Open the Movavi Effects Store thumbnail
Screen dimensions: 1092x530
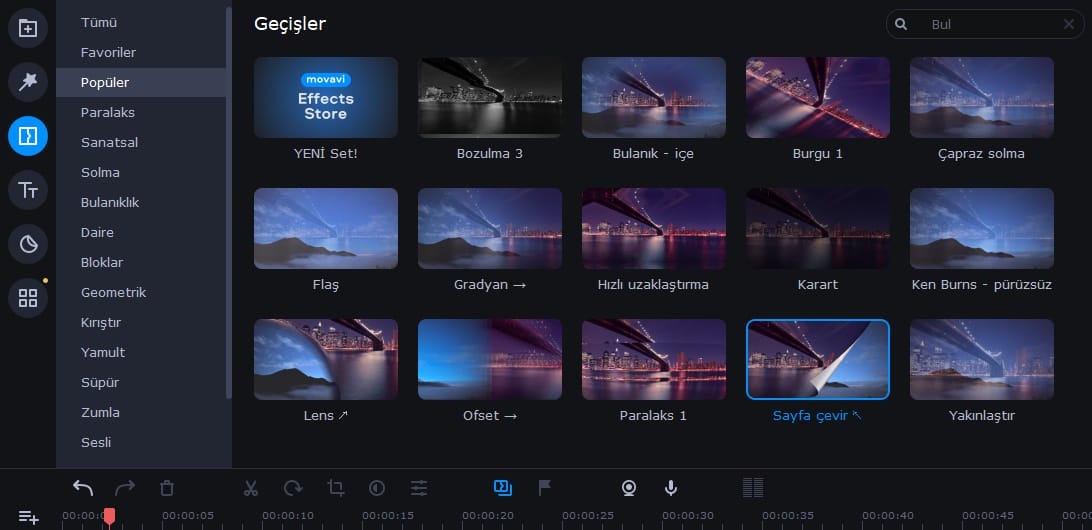[326, 98]
